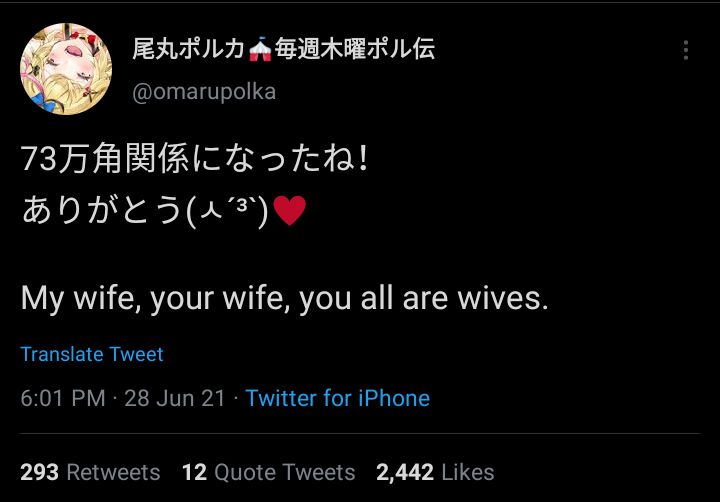The image size is (720, 502).
Task: Show the 2,442 Likes list
Action: 435,472
